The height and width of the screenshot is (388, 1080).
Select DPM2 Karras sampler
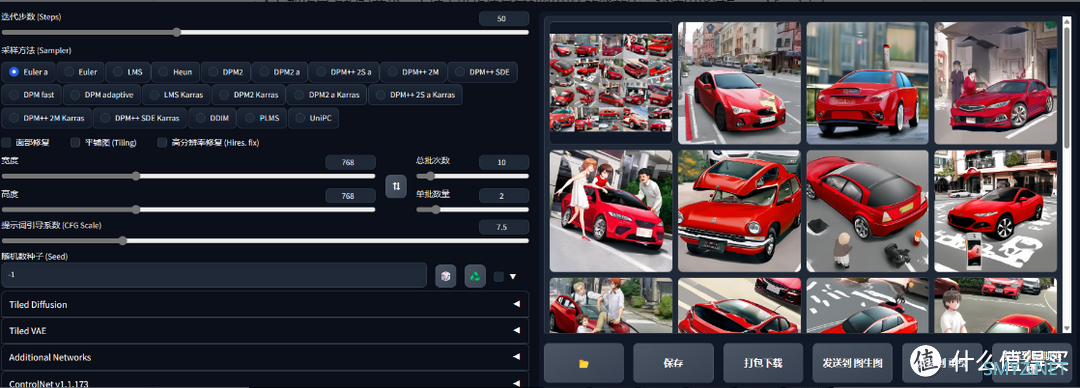[249, 94]
